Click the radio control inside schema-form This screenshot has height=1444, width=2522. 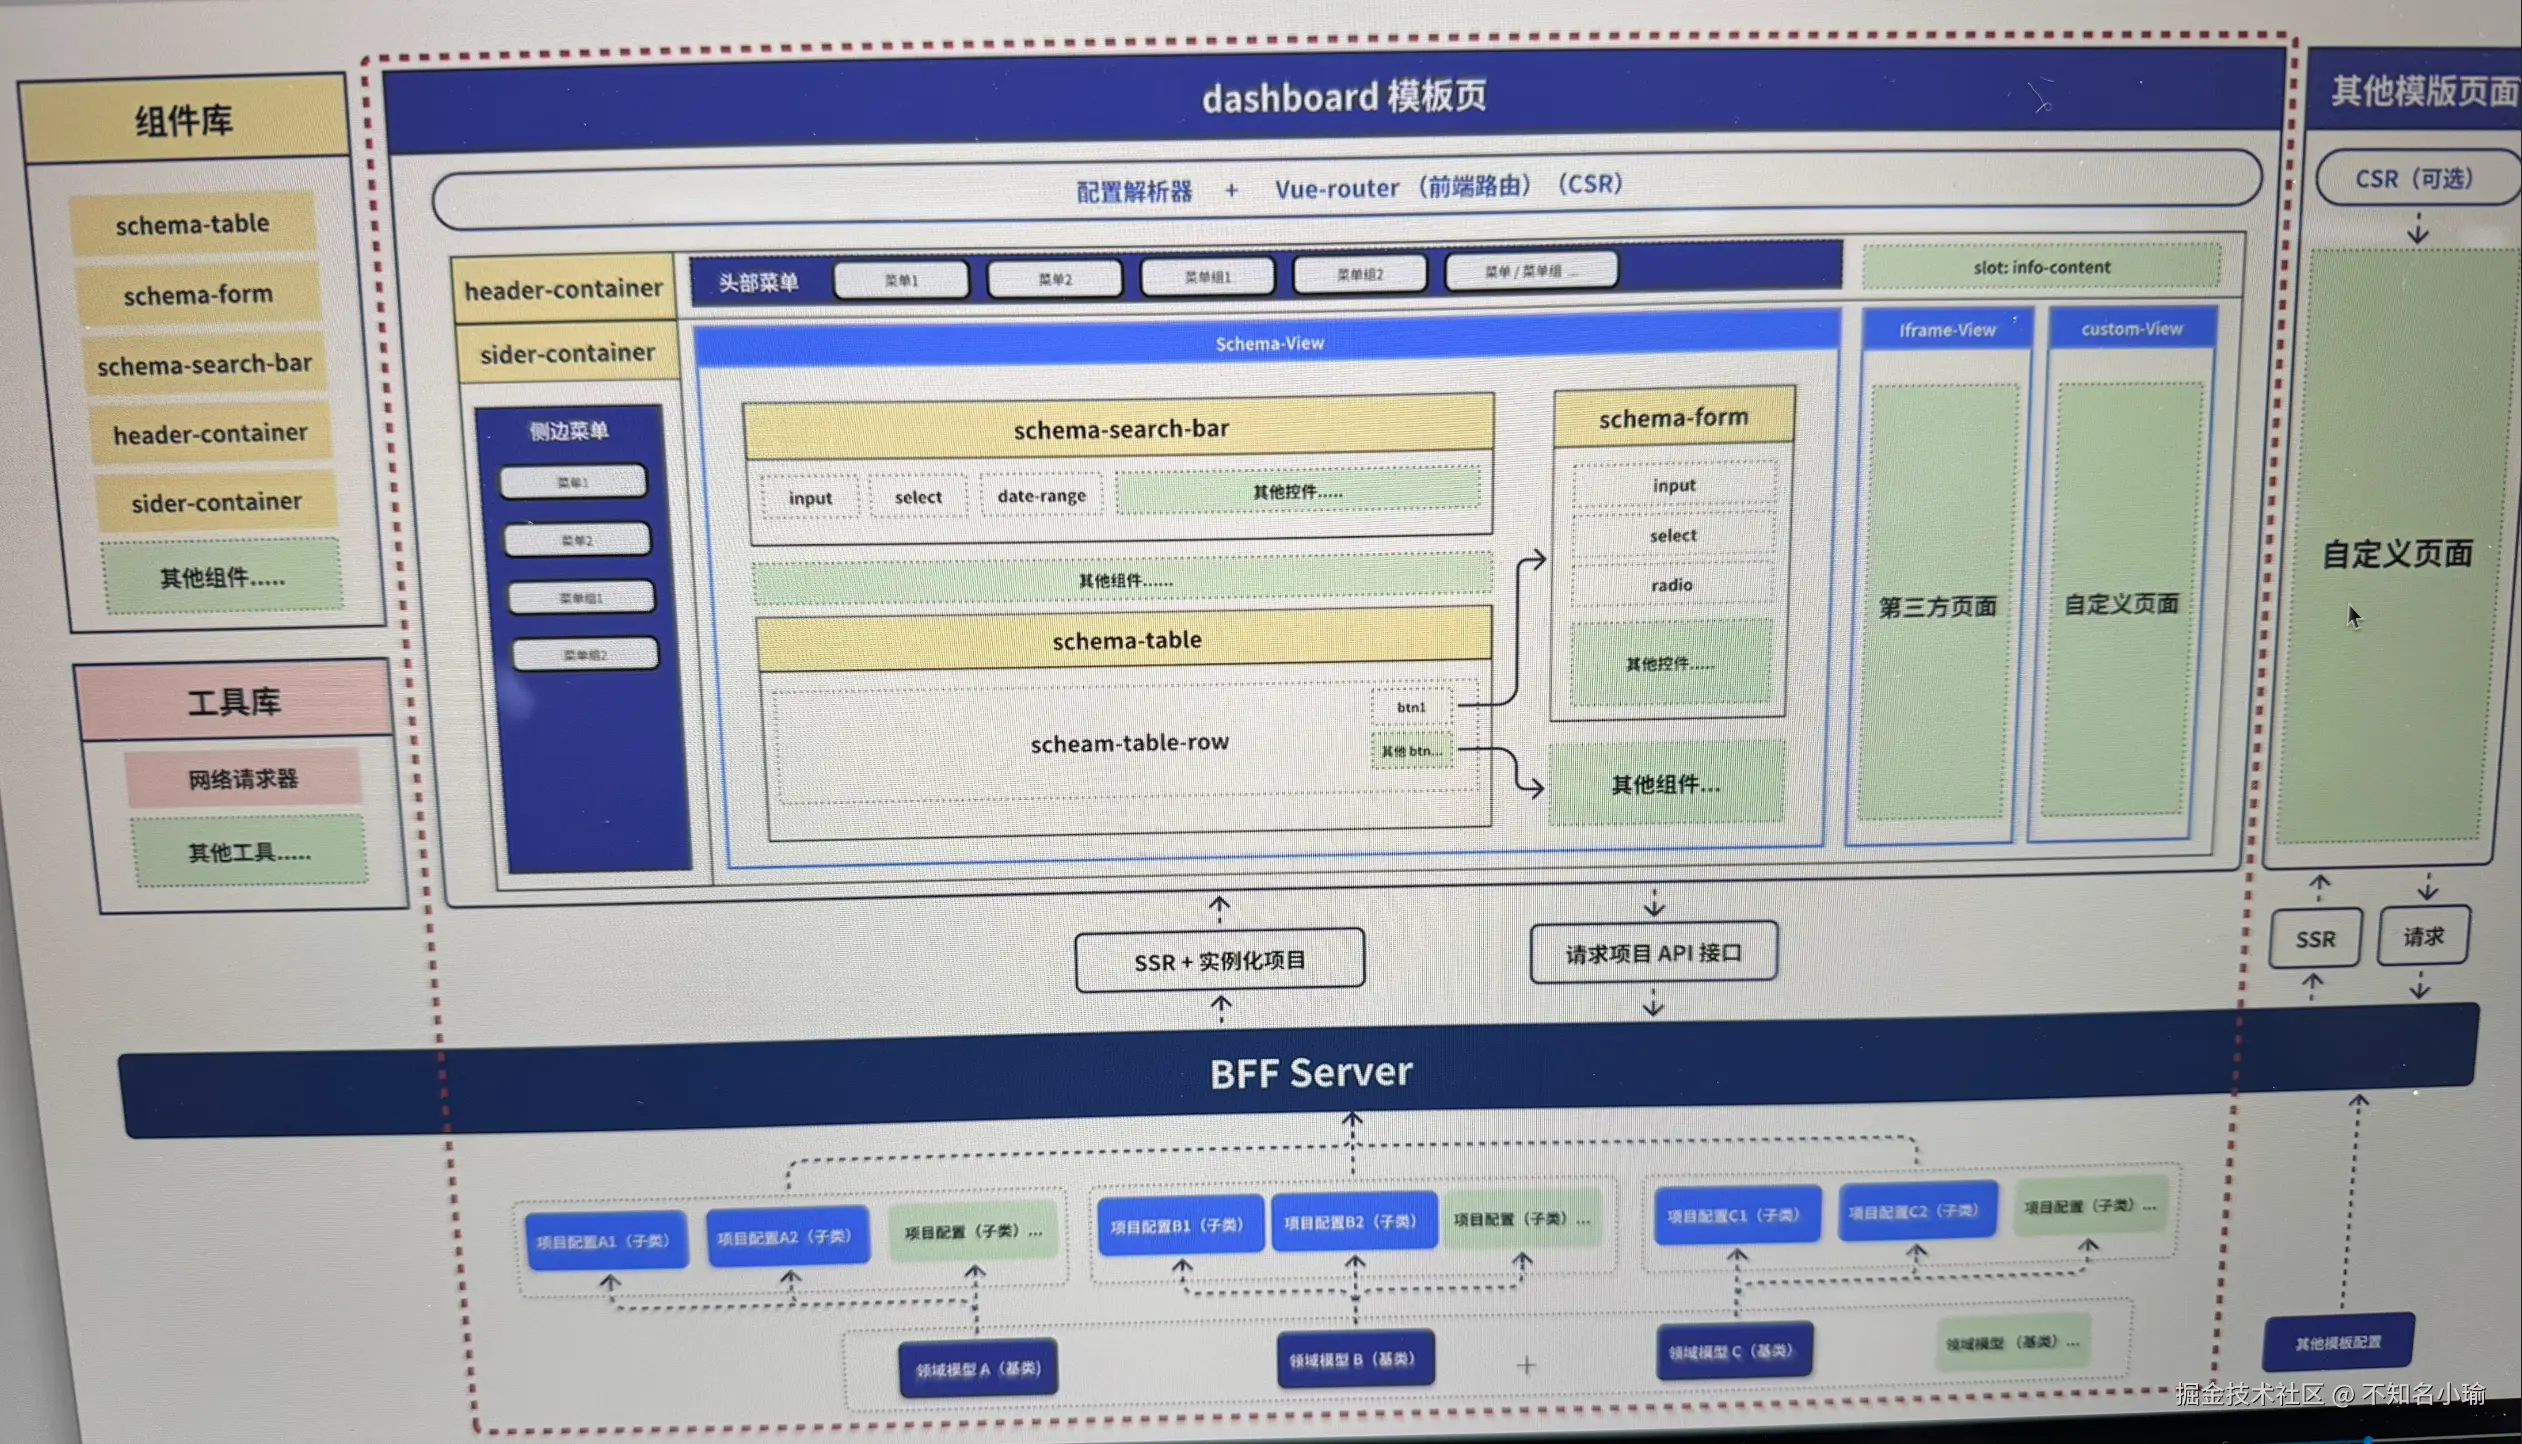(1671, 585)
